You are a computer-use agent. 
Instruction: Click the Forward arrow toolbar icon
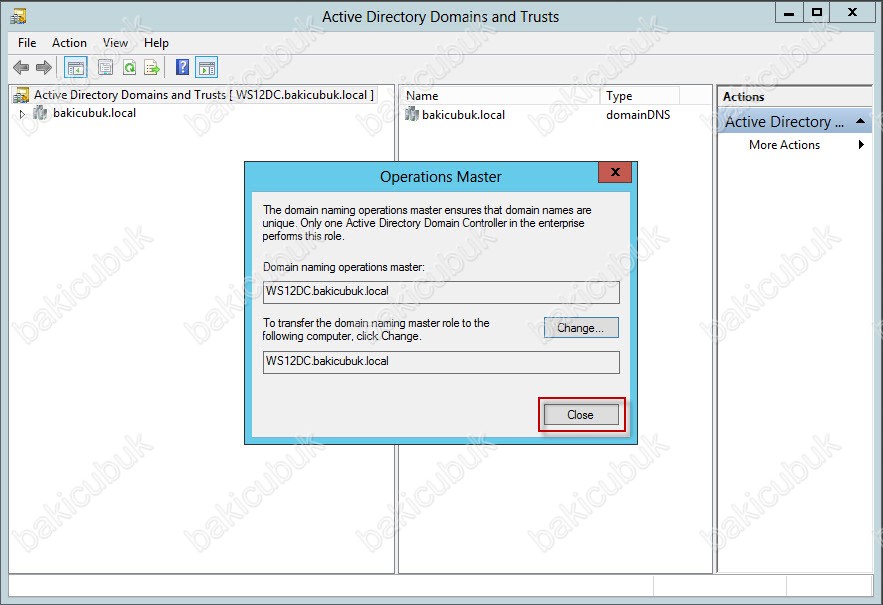[43, 68]
